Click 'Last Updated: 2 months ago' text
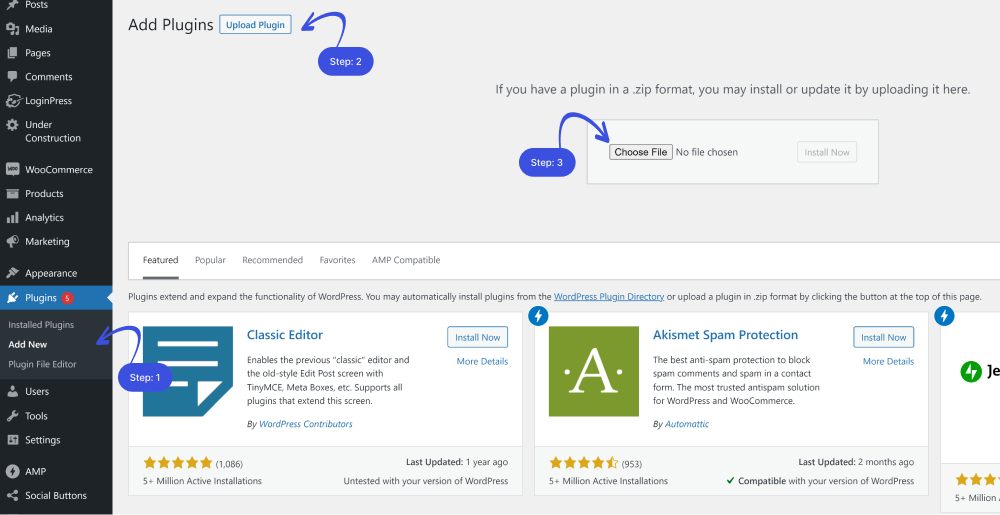The width and height of the screenshot is (1000, 515). (856, 462)
